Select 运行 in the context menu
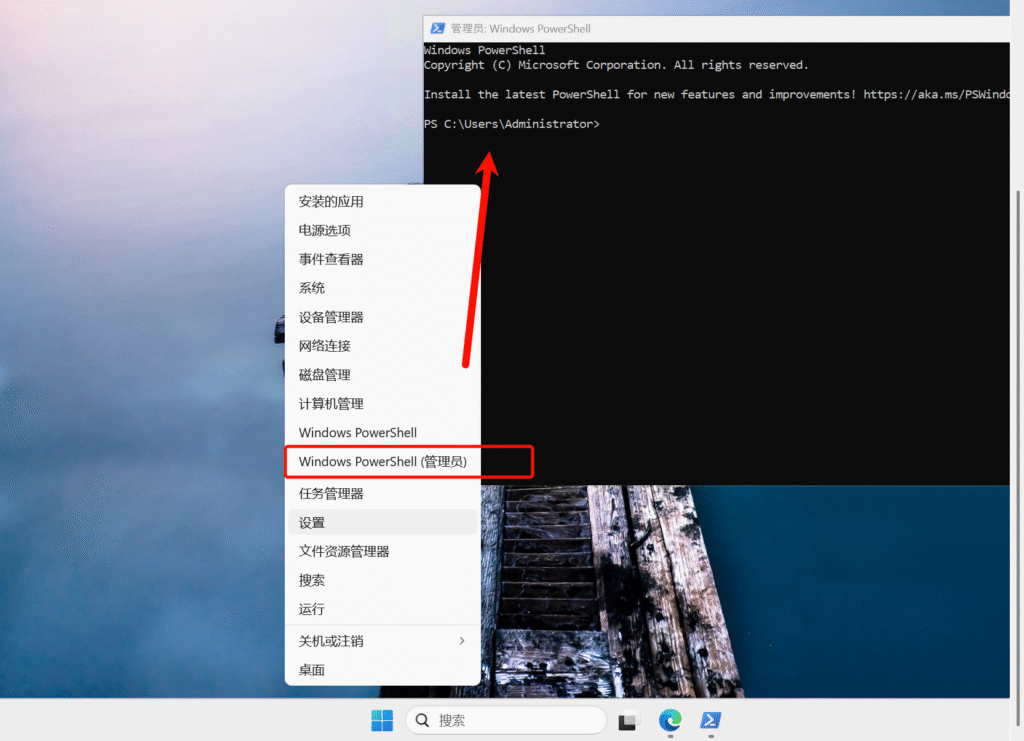This screenshot has height=741, width=1024. 312,609
